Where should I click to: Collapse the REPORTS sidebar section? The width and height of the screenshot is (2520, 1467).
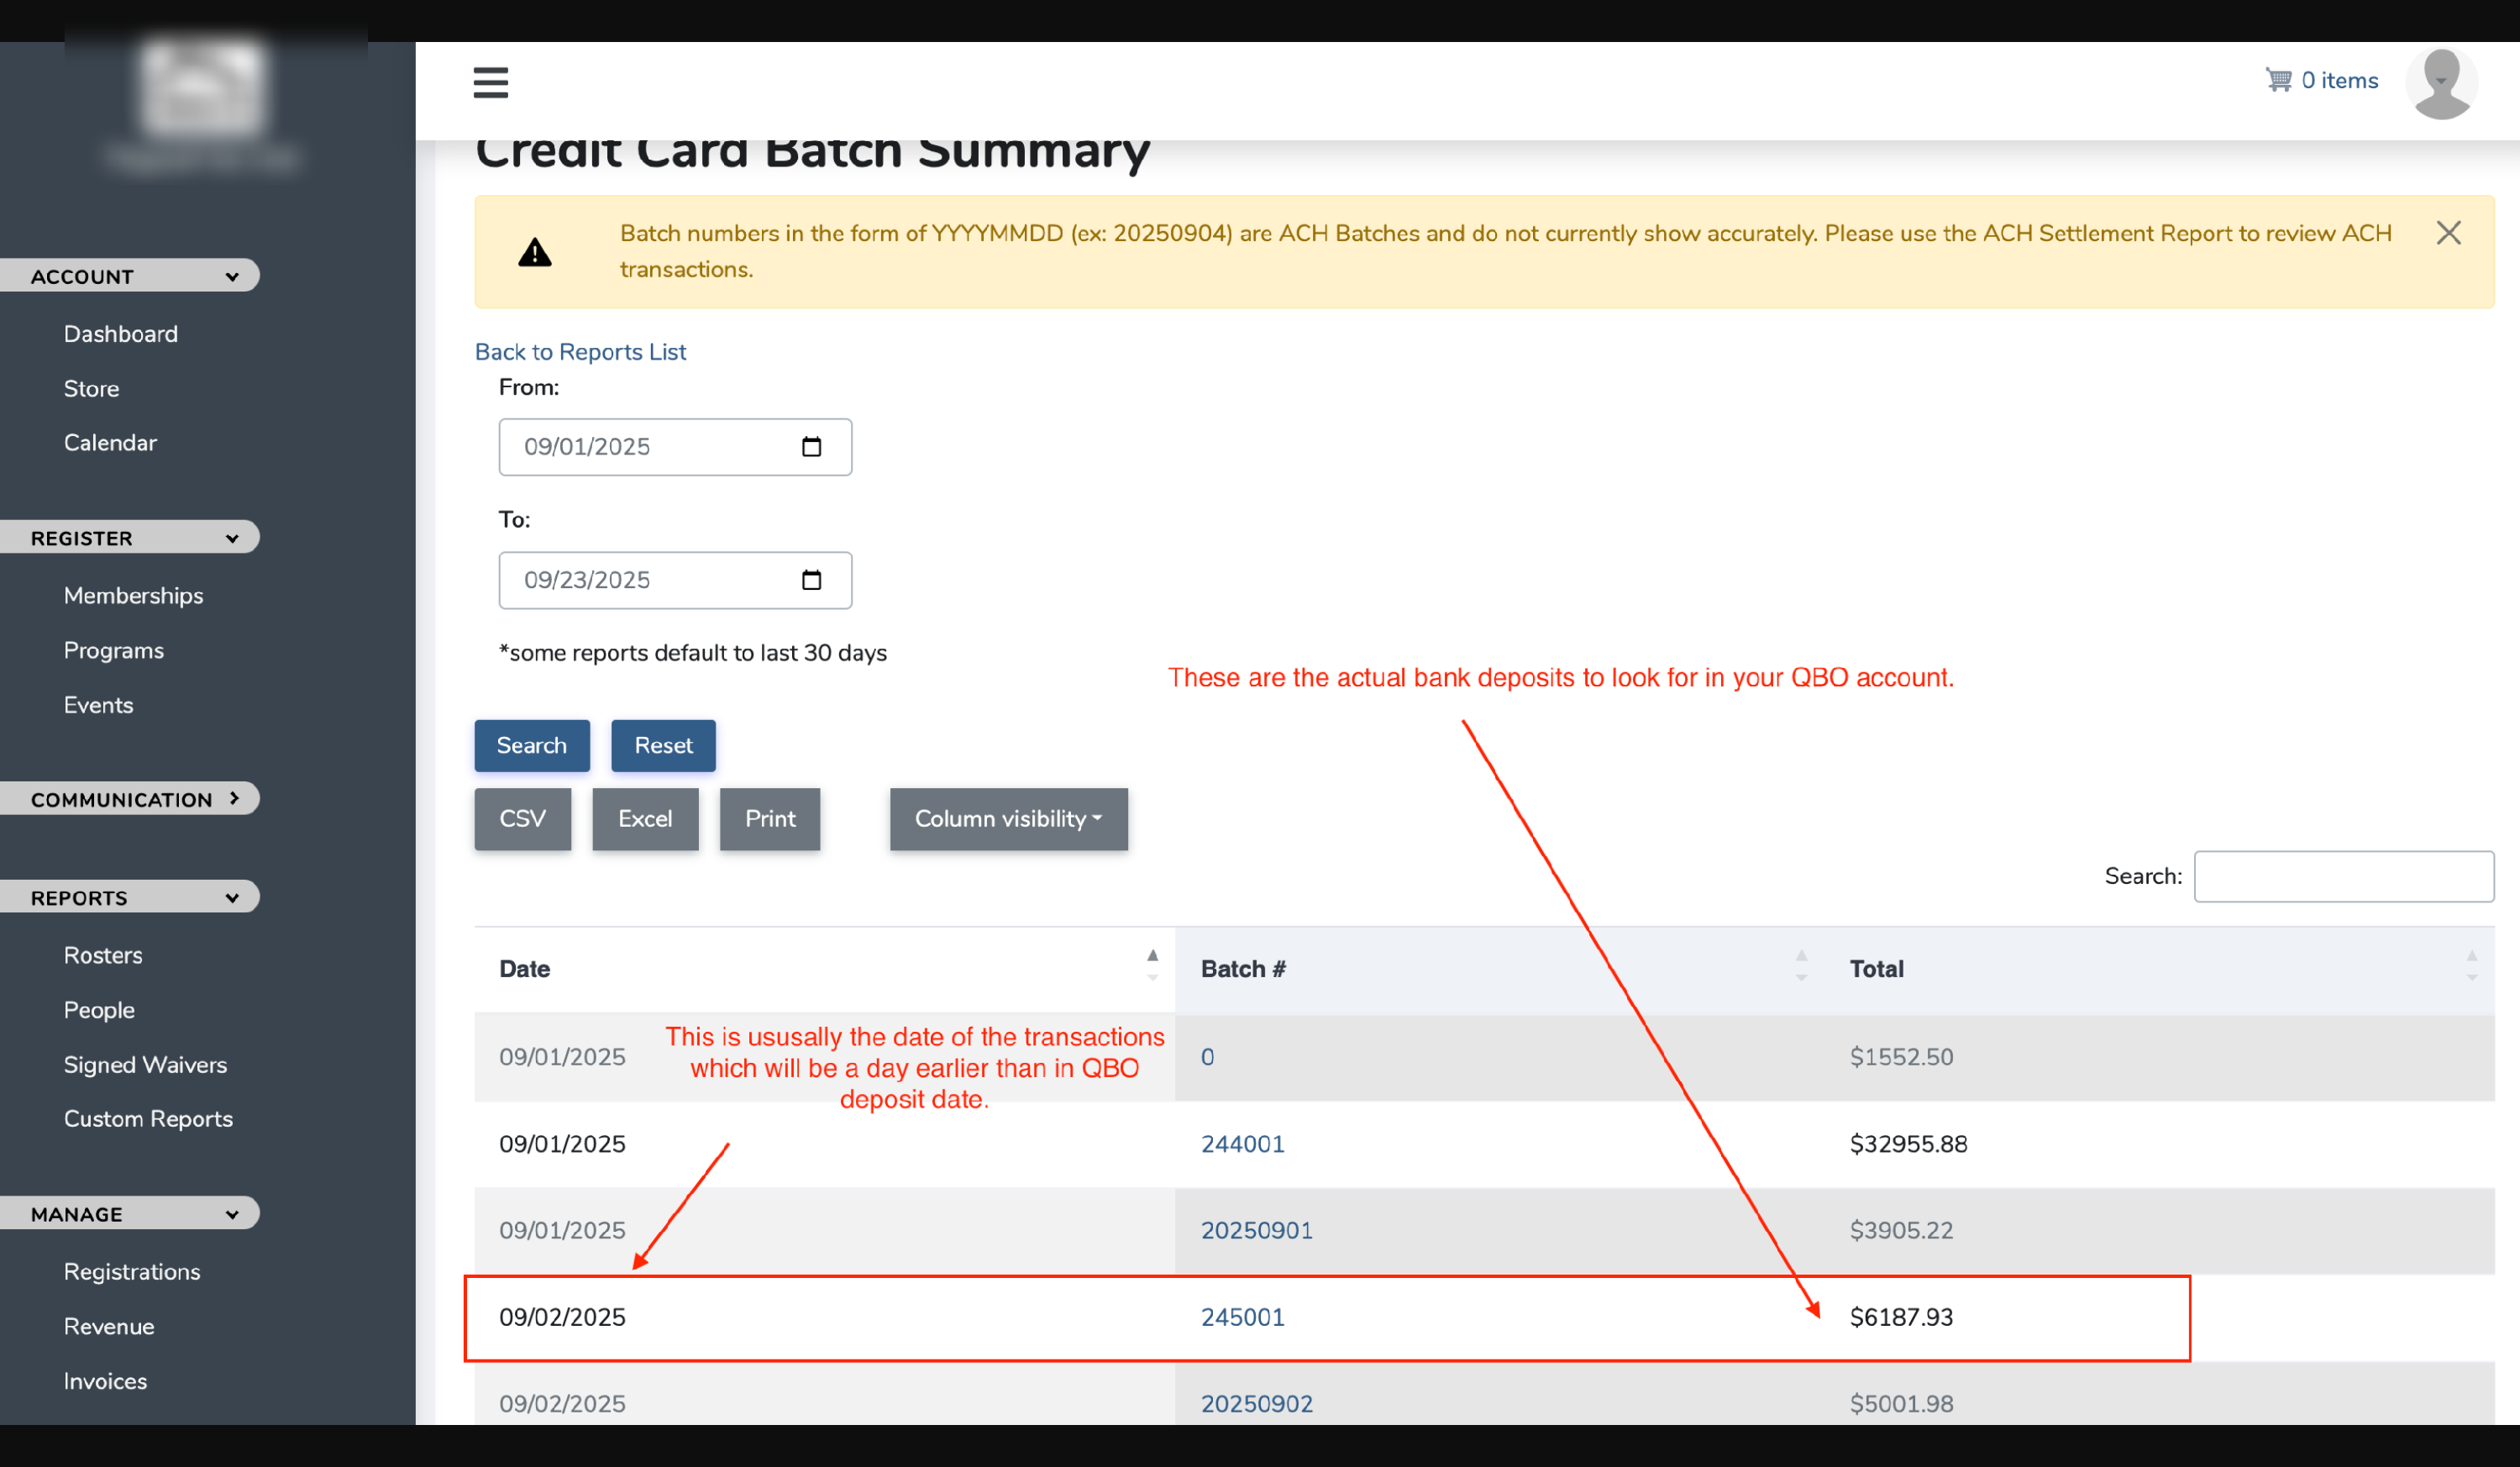click(x=130, y=897)
